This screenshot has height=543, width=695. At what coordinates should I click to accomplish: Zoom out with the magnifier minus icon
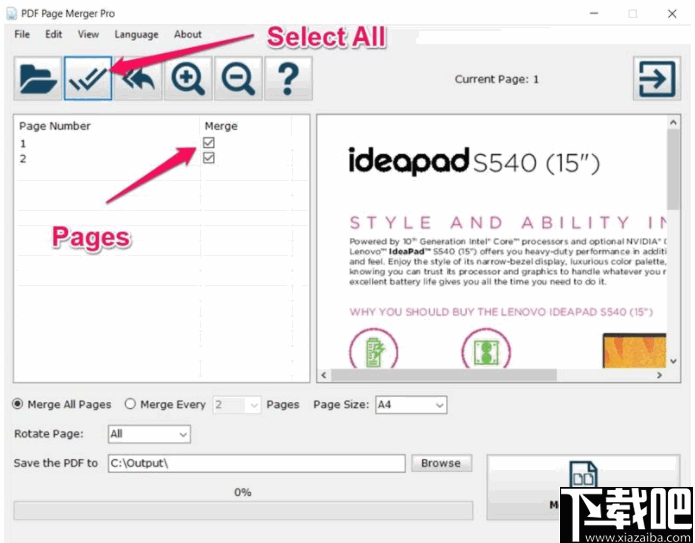pos(238,78)
